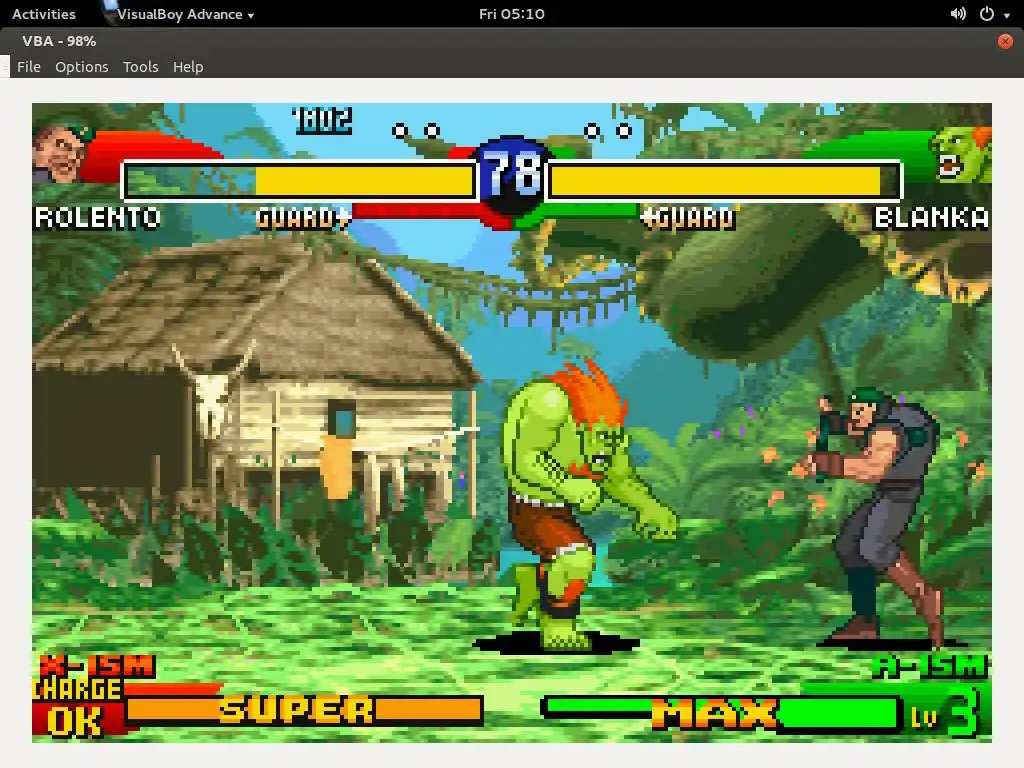Click the BLANKA name label
Image resolution: width=1024 pixels, height=768 pixels.
(x=931, y=217)
